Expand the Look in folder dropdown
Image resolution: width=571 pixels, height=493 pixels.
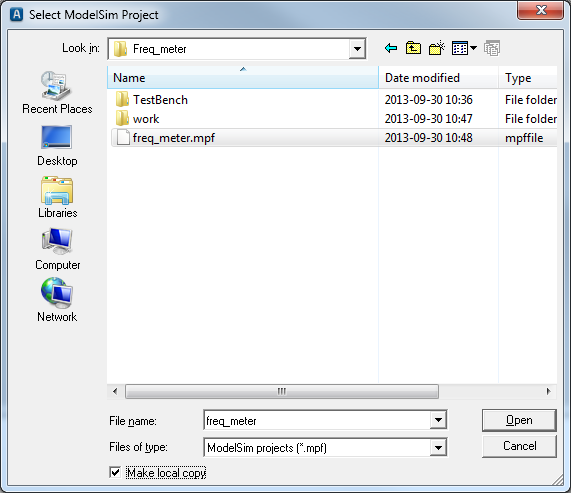(x=357, y=48)
